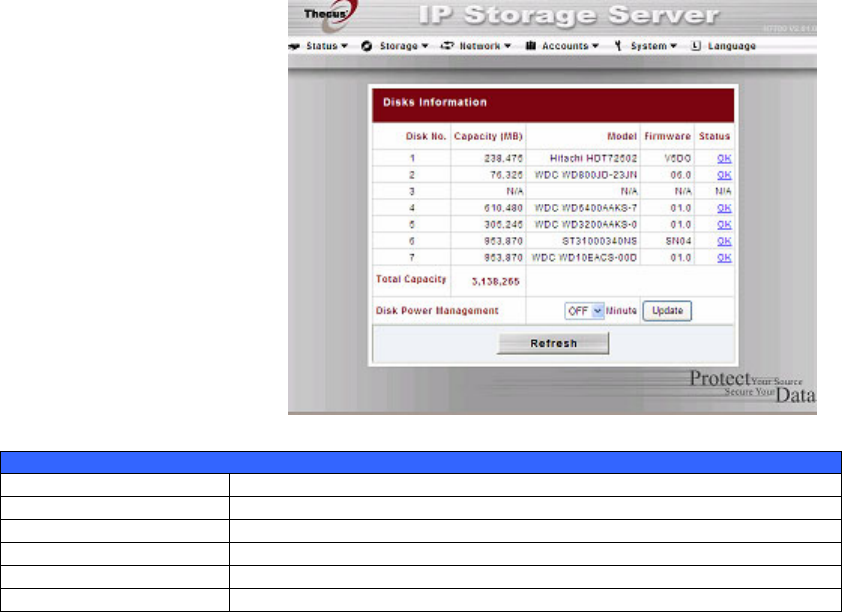Click the wrench icon beside System

point(618,46)
